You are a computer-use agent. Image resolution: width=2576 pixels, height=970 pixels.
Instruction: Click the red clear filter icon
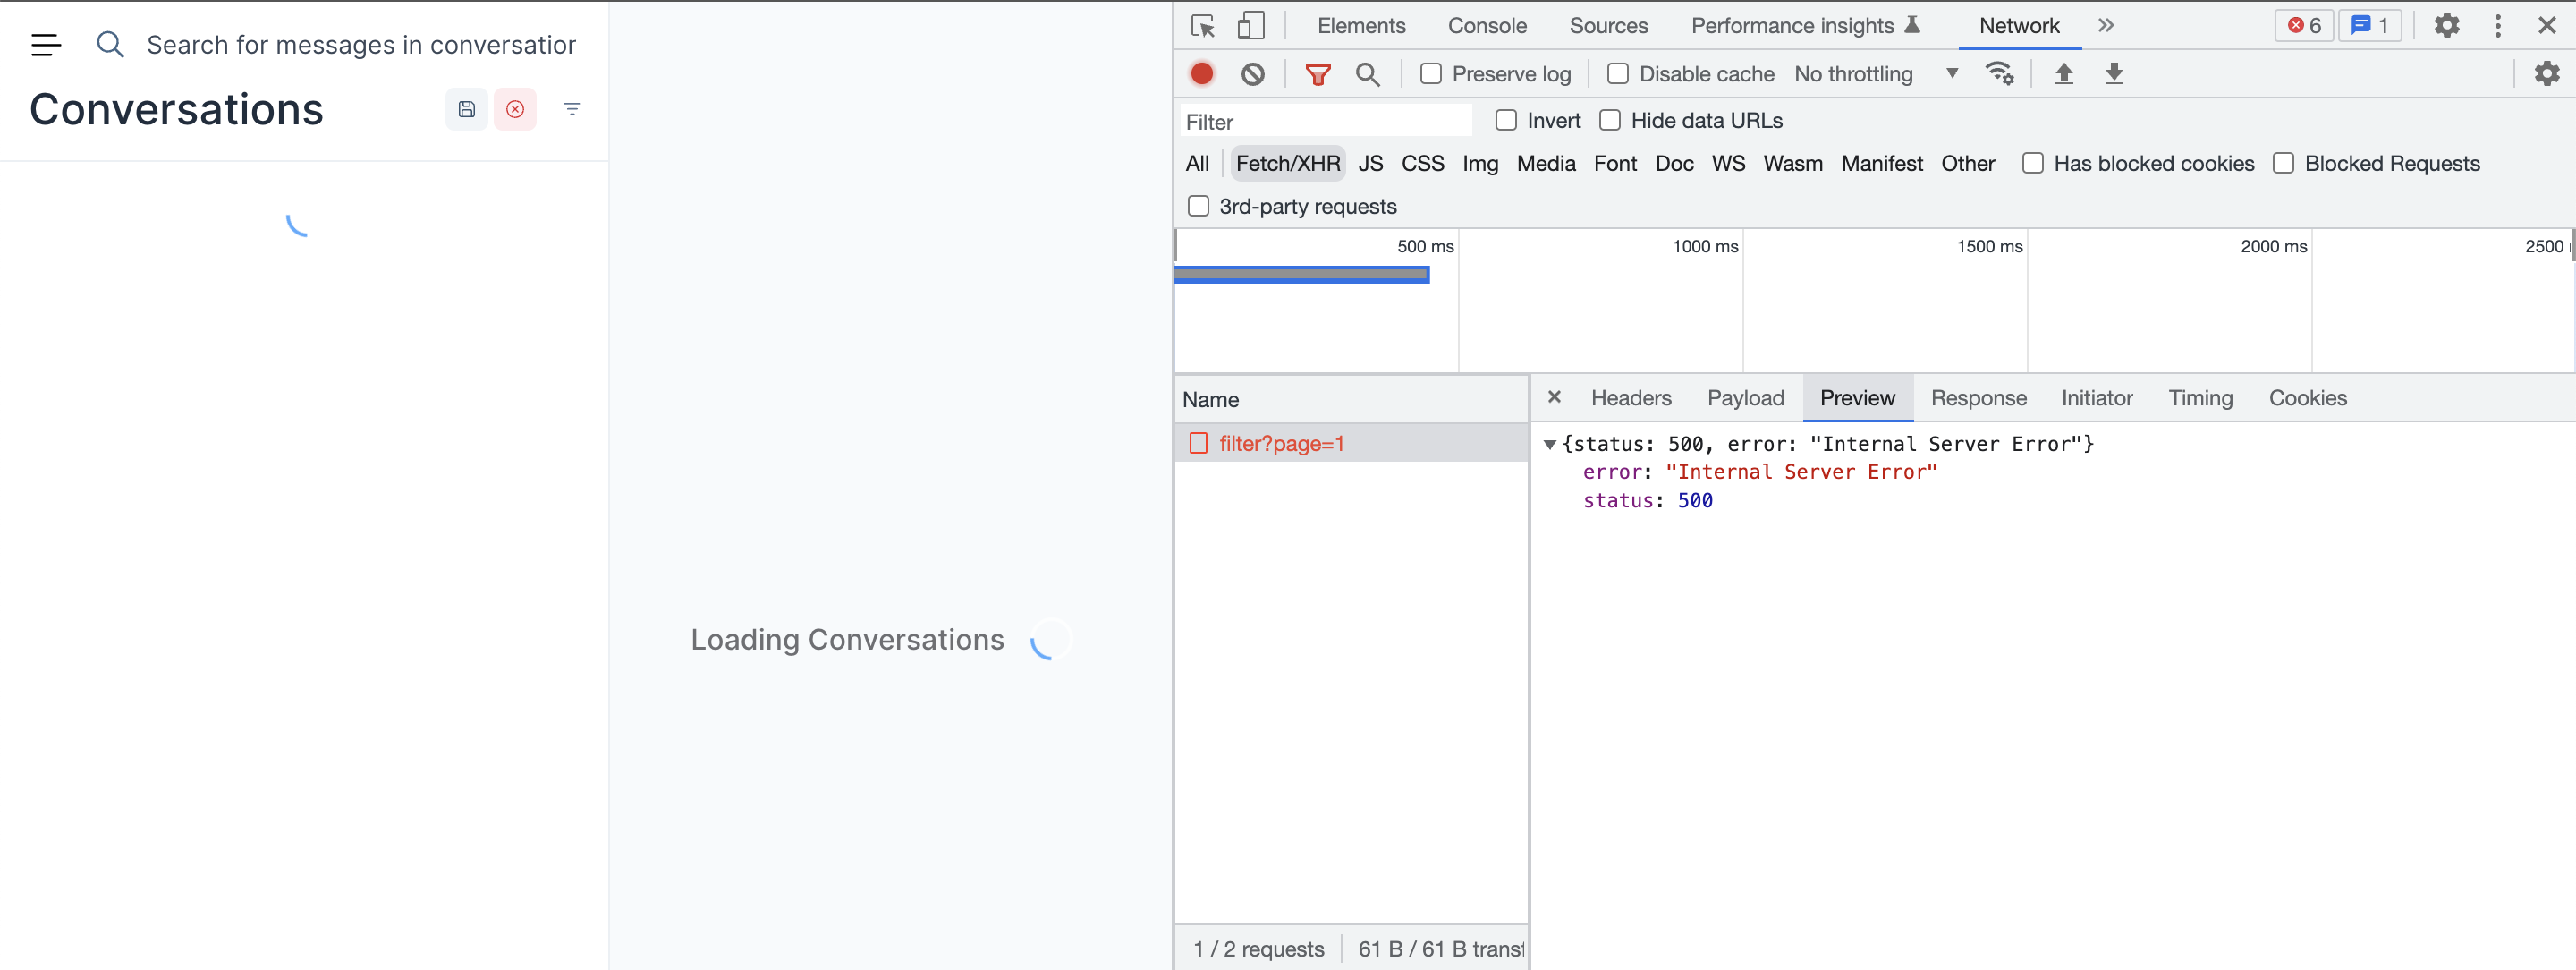click(x=515, y=109)
